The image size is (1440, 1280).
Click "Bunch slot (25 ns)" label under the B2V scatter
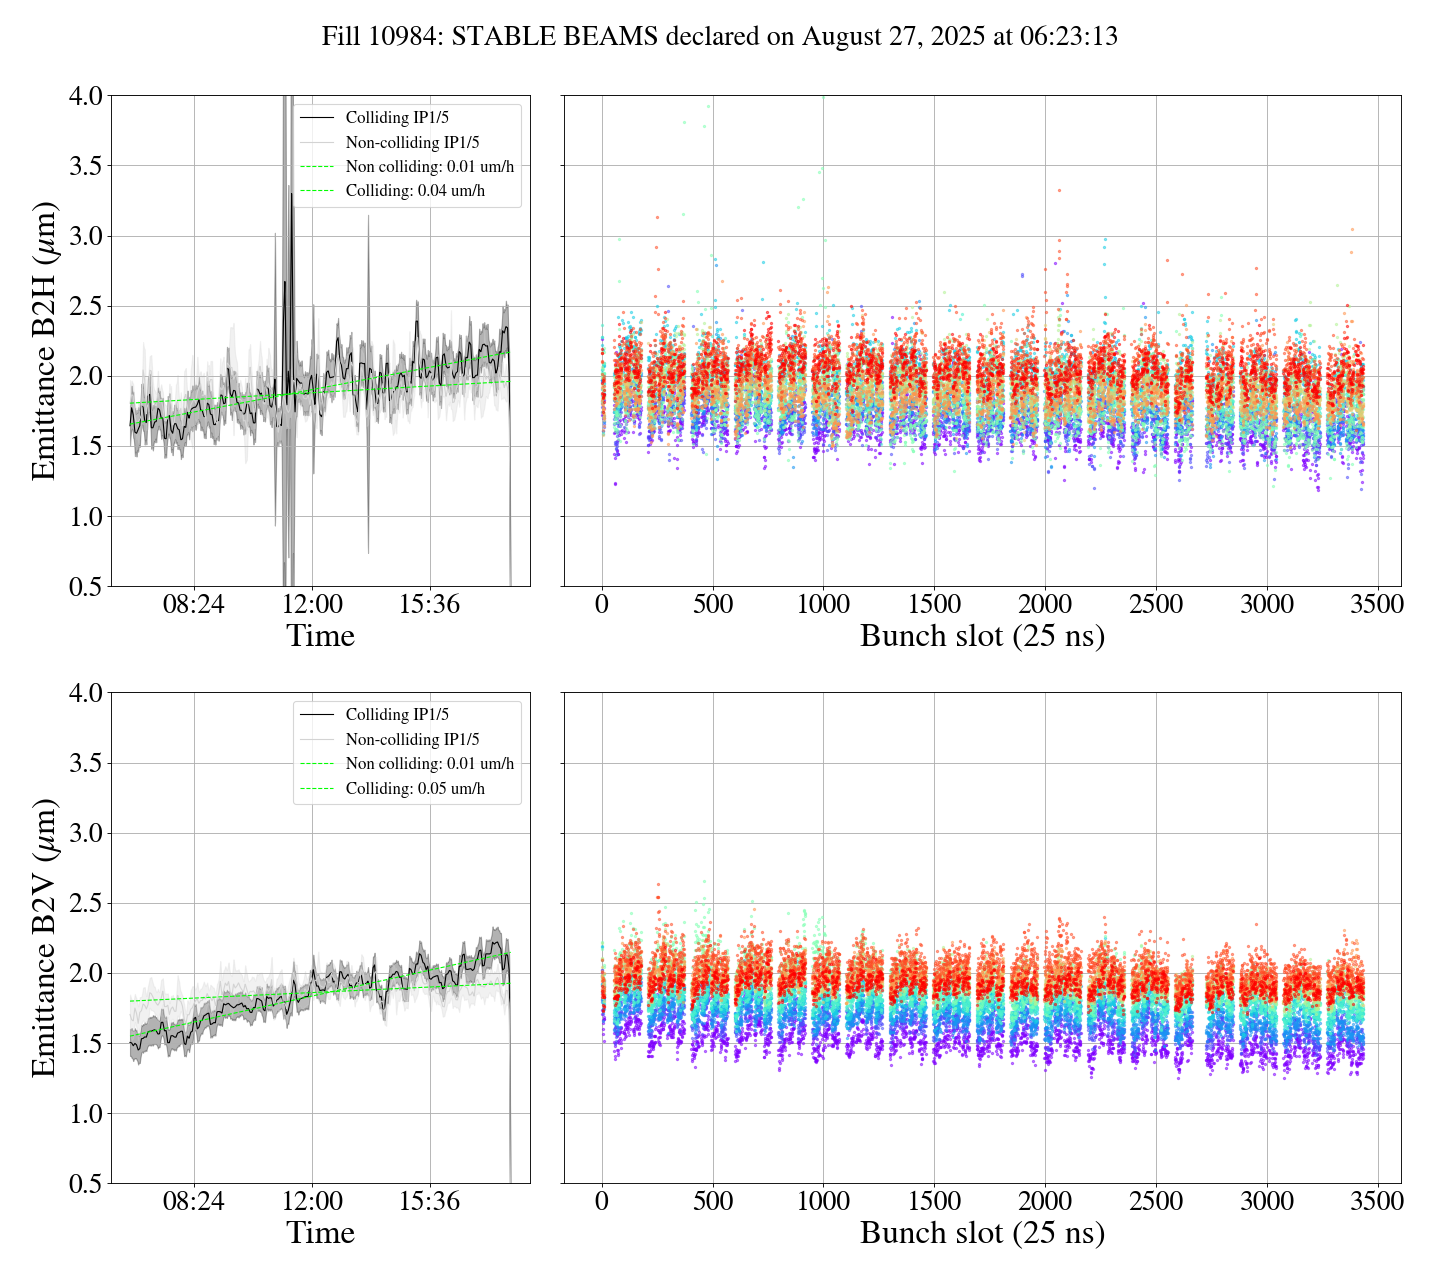click(x=982, y=1233)
